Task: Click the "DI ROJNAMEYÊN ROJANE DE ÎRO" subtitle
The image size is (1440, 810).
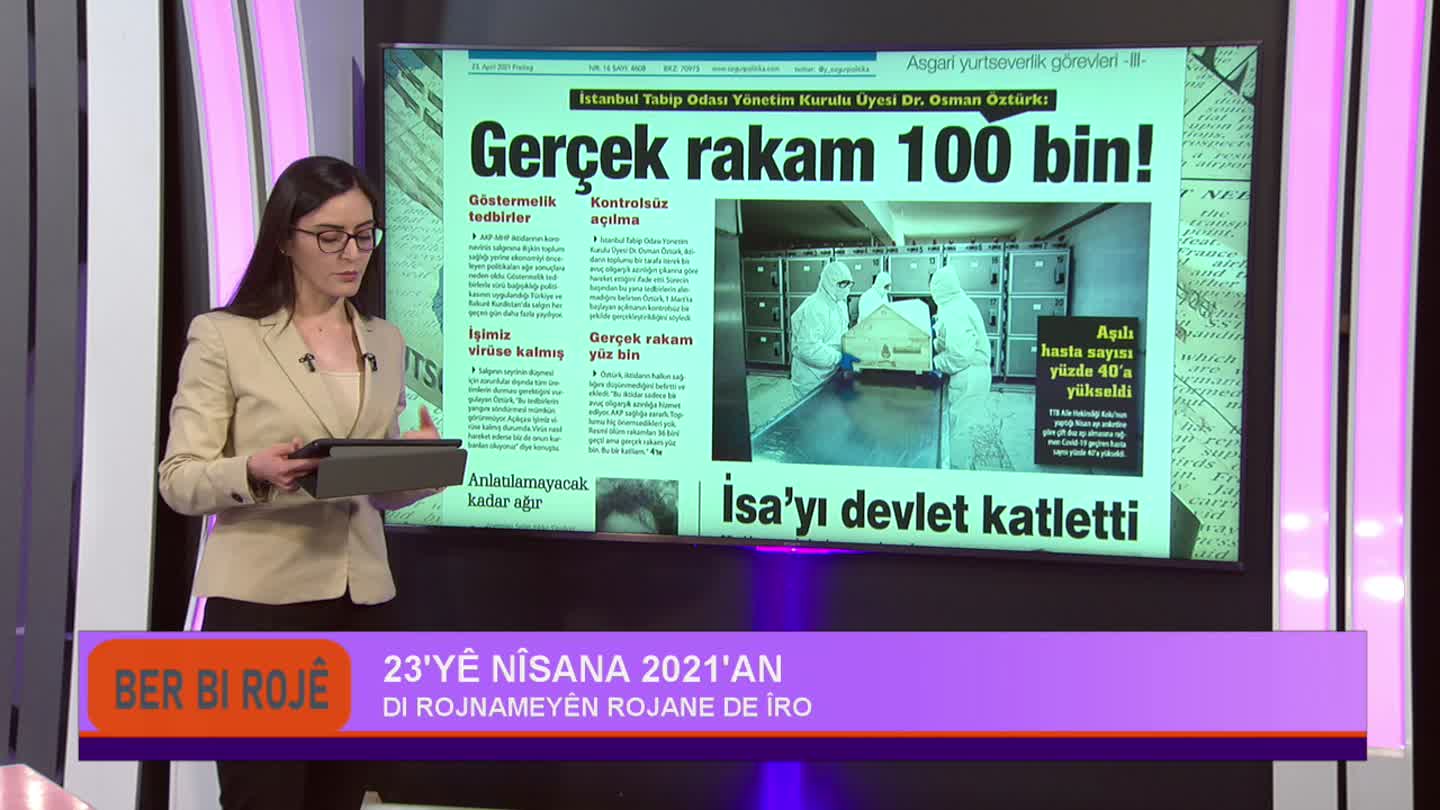Action: (x=597, y=707)
